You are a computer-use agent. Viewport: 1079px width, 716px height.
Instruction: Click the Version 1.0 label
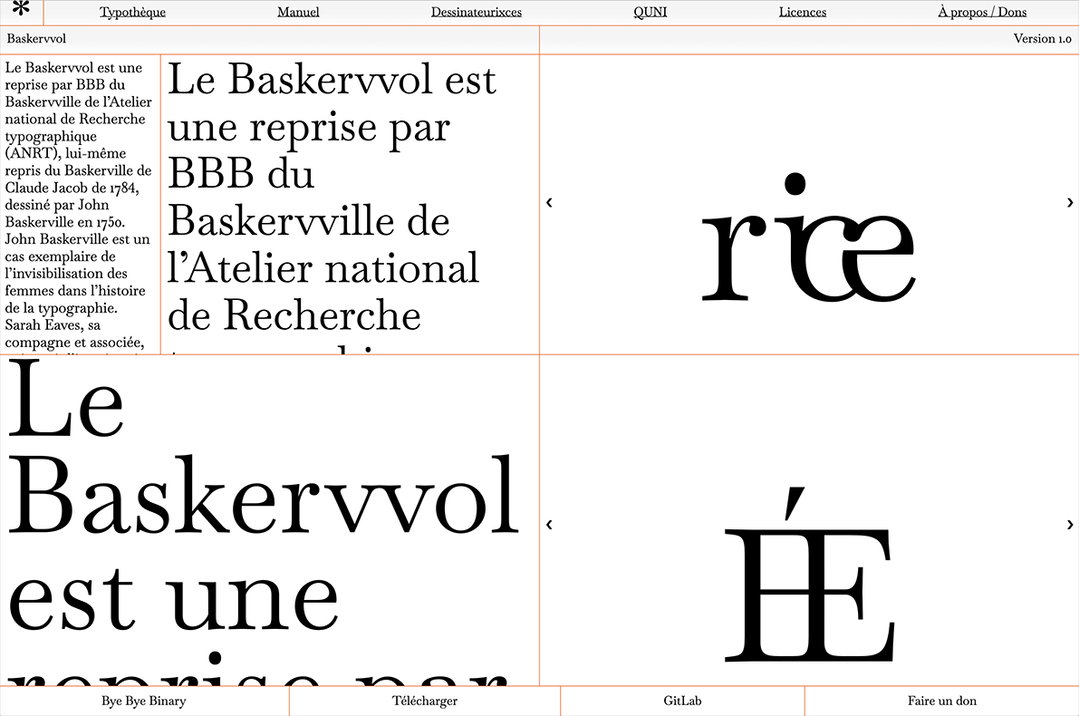1043,39
